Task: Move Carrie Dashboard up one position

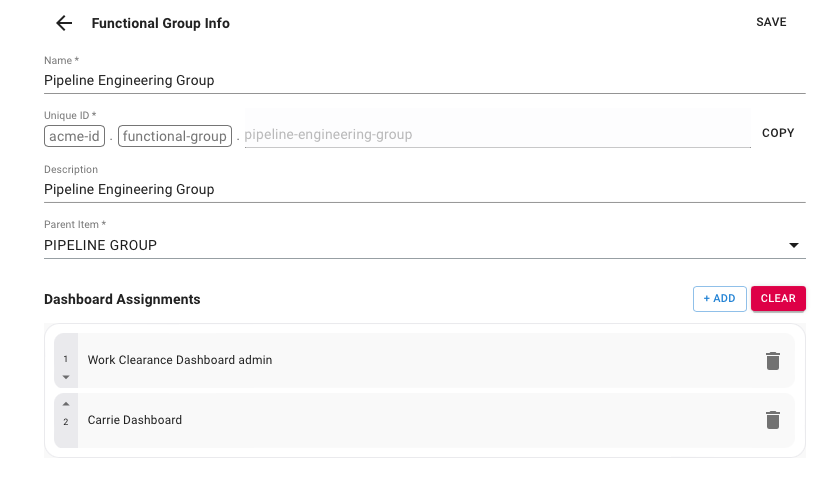Action: 66,404
